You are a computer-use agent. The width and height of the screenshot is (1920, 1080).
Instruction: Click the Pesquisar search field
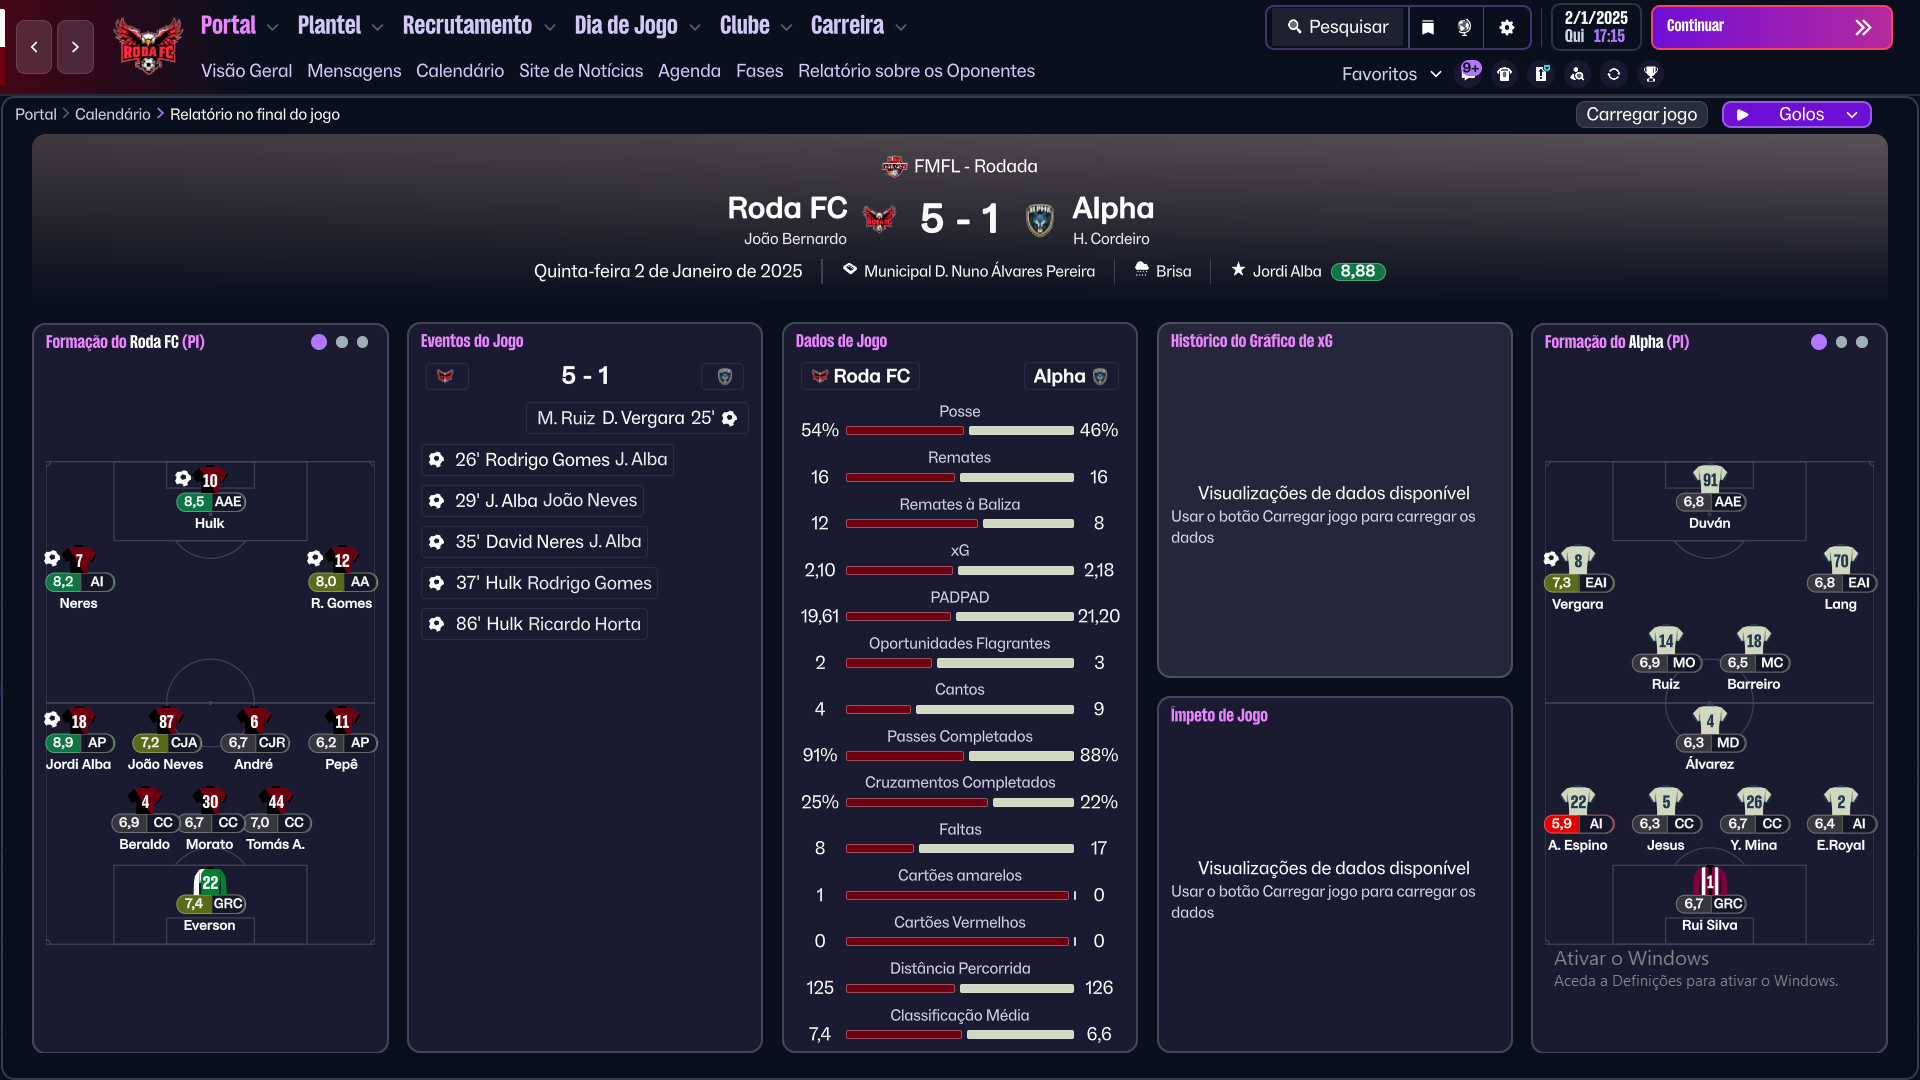pos(1338,27)
